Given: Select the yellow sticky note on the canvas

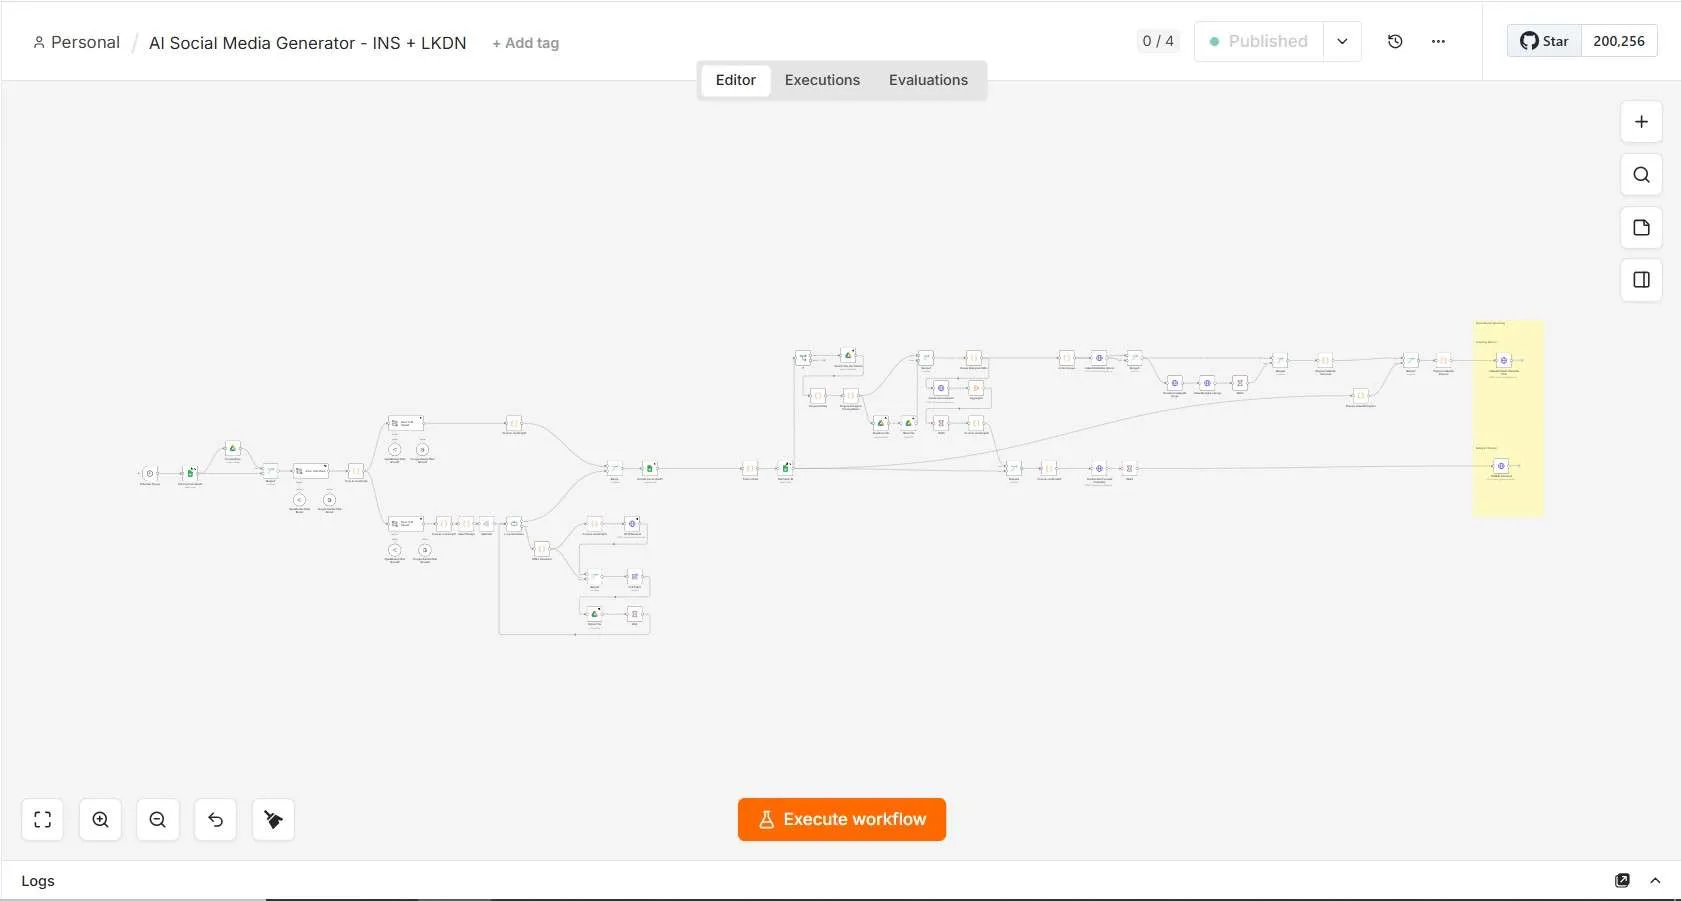Looking at the screenshot, I should pos(1508,418).
